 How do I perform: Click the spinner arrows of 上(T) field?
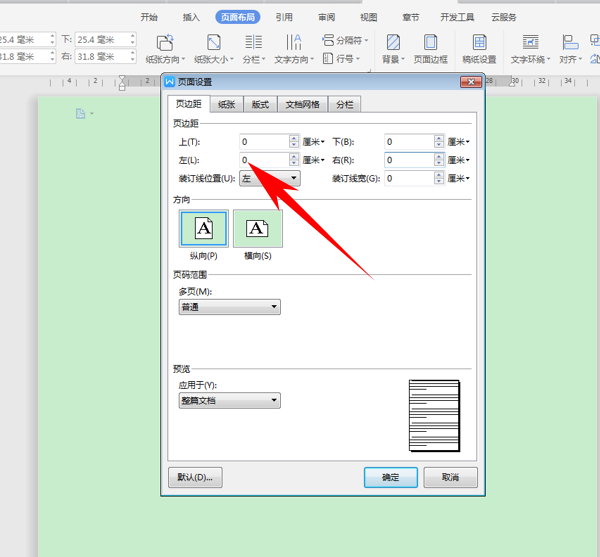(x=294, y=142)
